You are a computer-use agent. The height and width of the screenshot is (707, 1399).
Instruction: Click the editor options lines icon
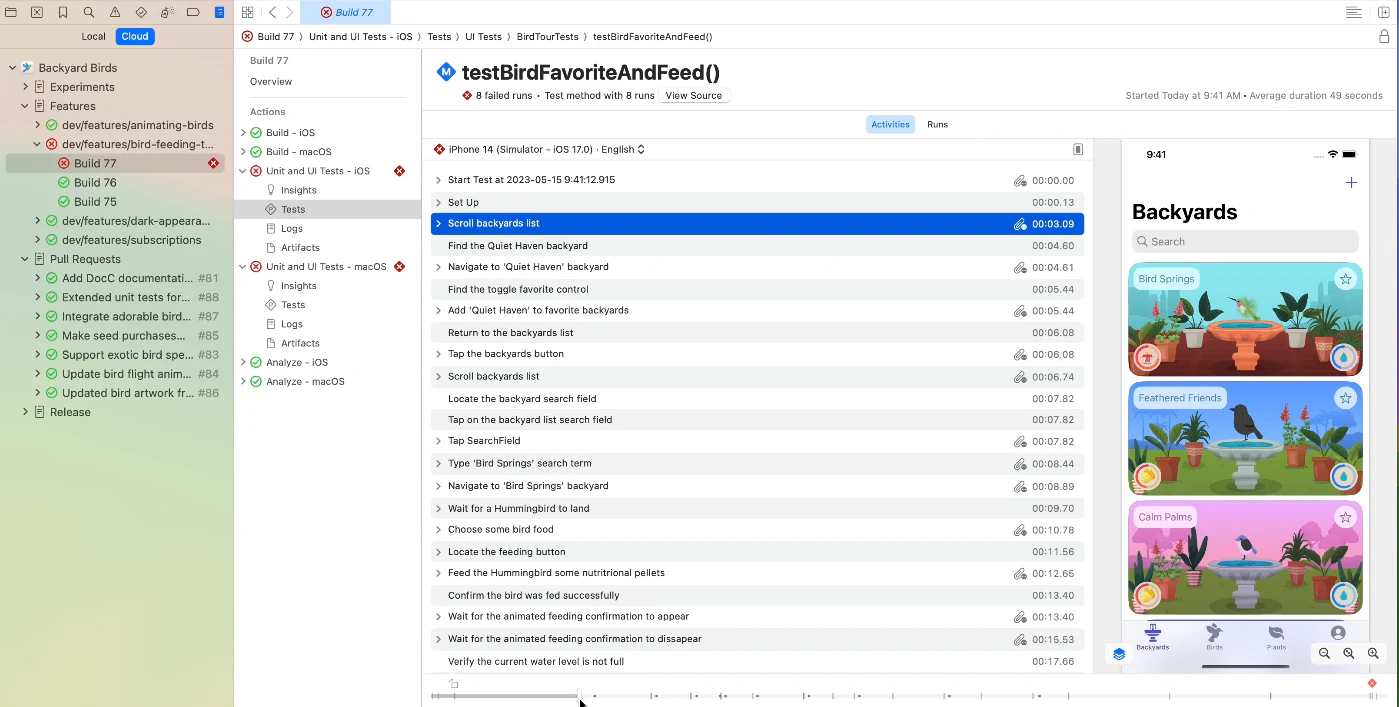pyautogui.click(x=1353, y=12)
